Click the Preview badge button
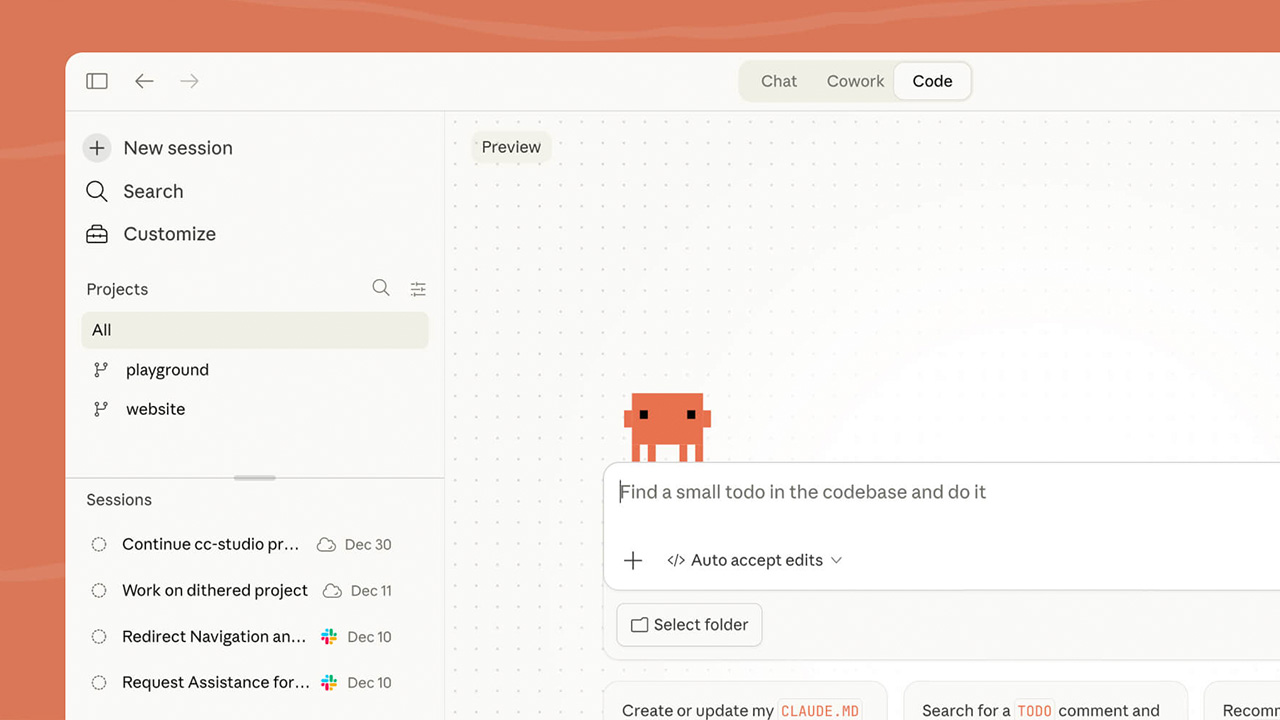This screenshot has width=1280, height=720. pyautogui.click(x=511, y=147)
